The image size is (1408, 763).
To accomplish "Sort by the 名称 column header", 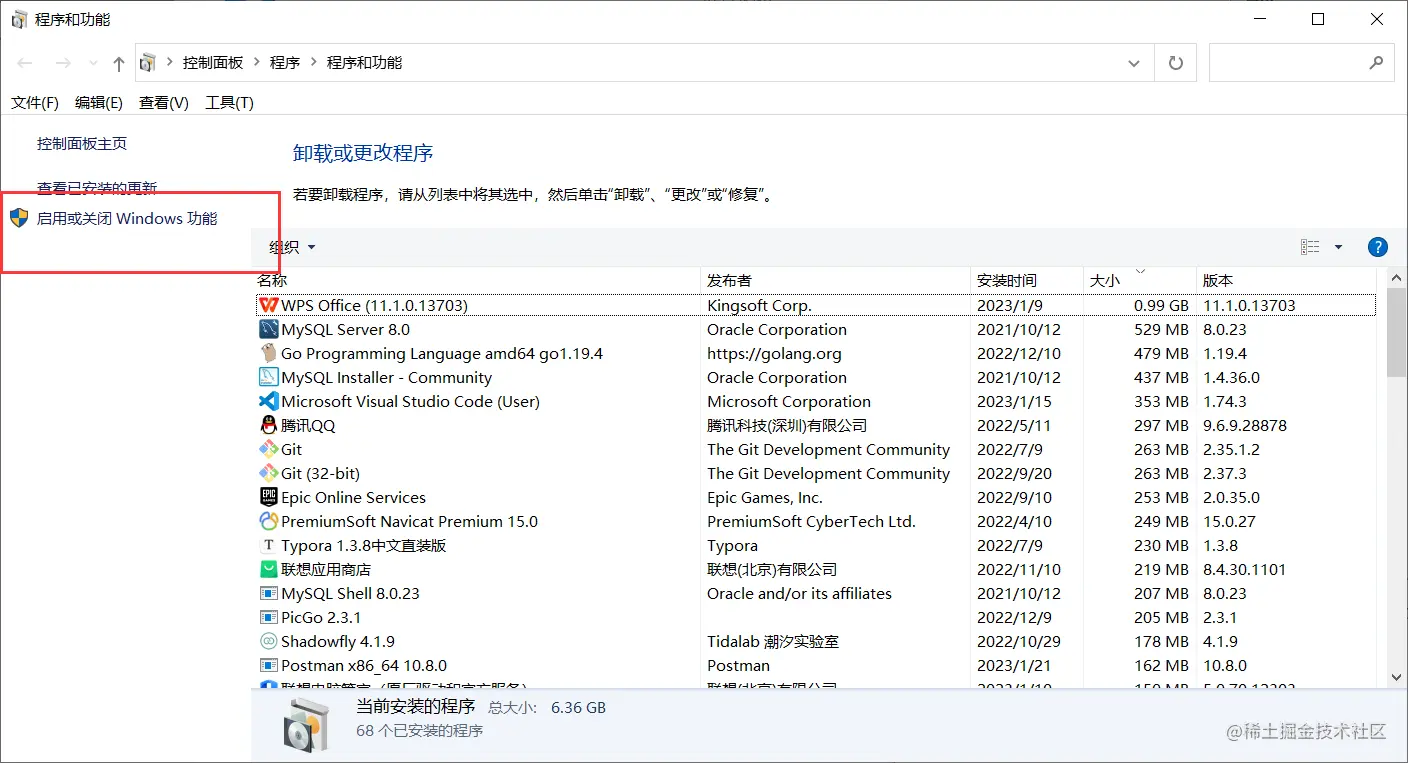I will 478,280.
